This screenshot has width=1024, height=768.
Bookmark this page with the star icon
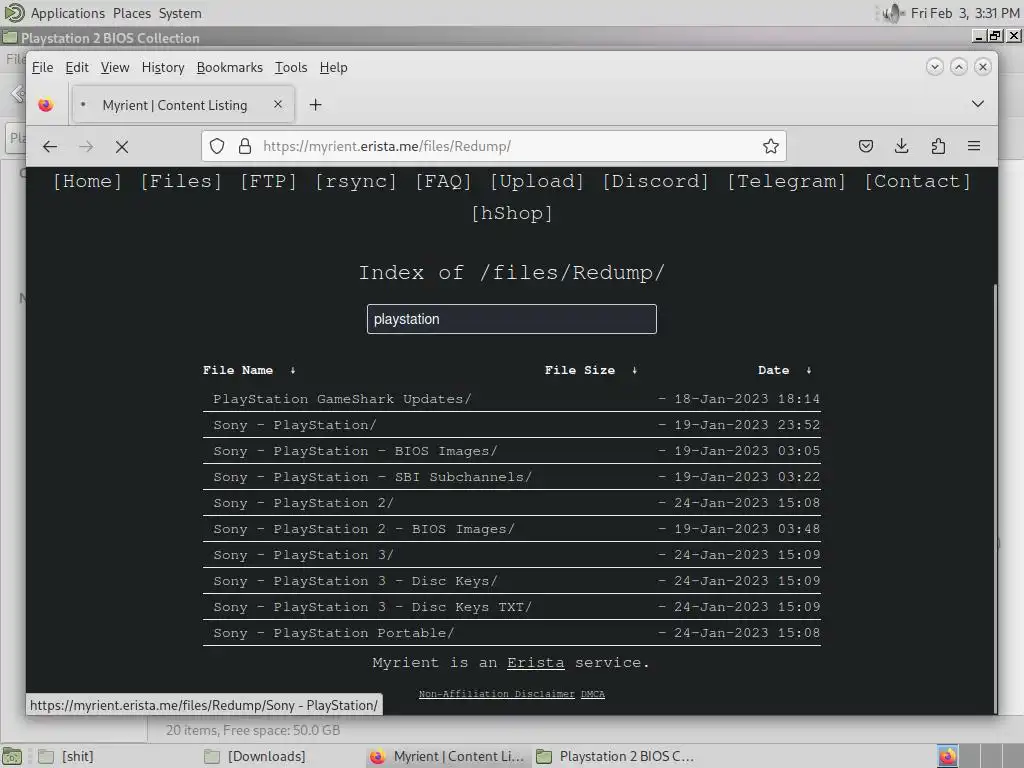(x=771, y=146)
